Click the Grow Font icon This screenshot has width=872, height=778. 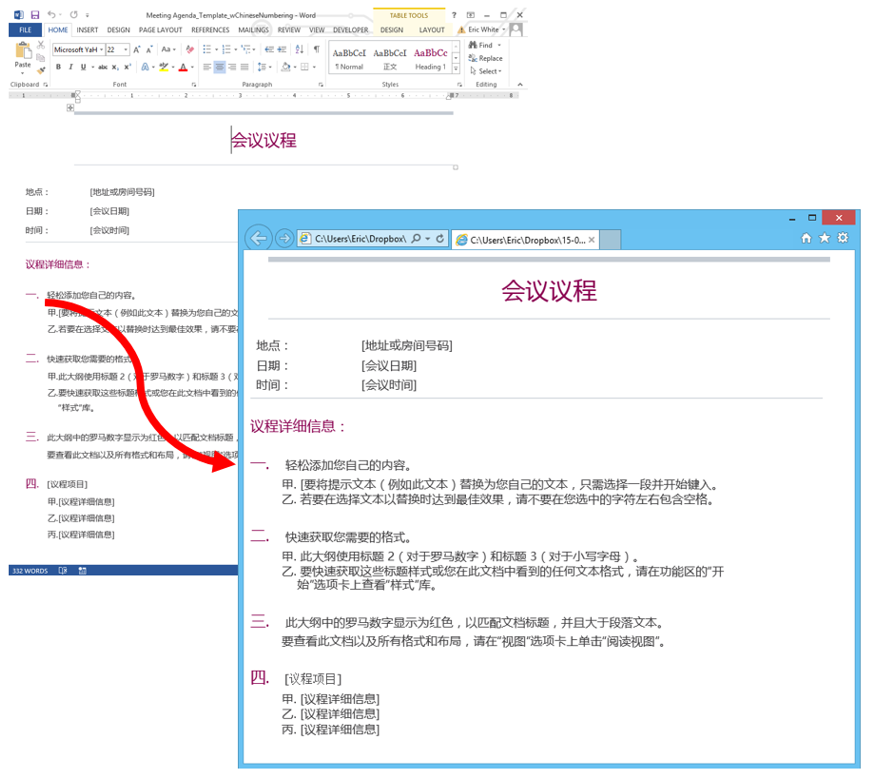coord(136,49)
